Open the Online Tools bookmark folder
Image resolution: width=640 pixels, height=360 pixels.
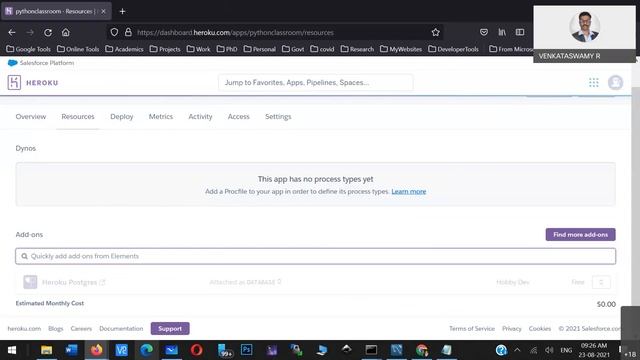78,49
